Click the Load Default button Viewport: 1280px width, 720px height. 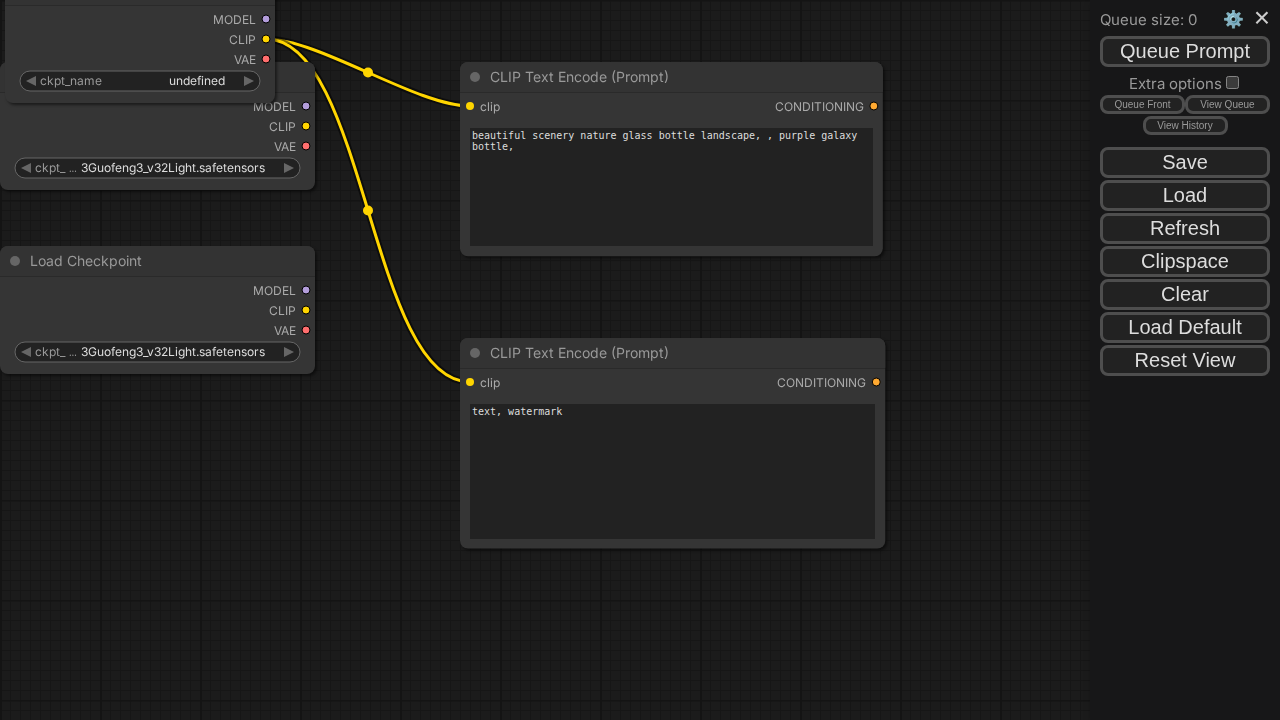(1184, 327)
